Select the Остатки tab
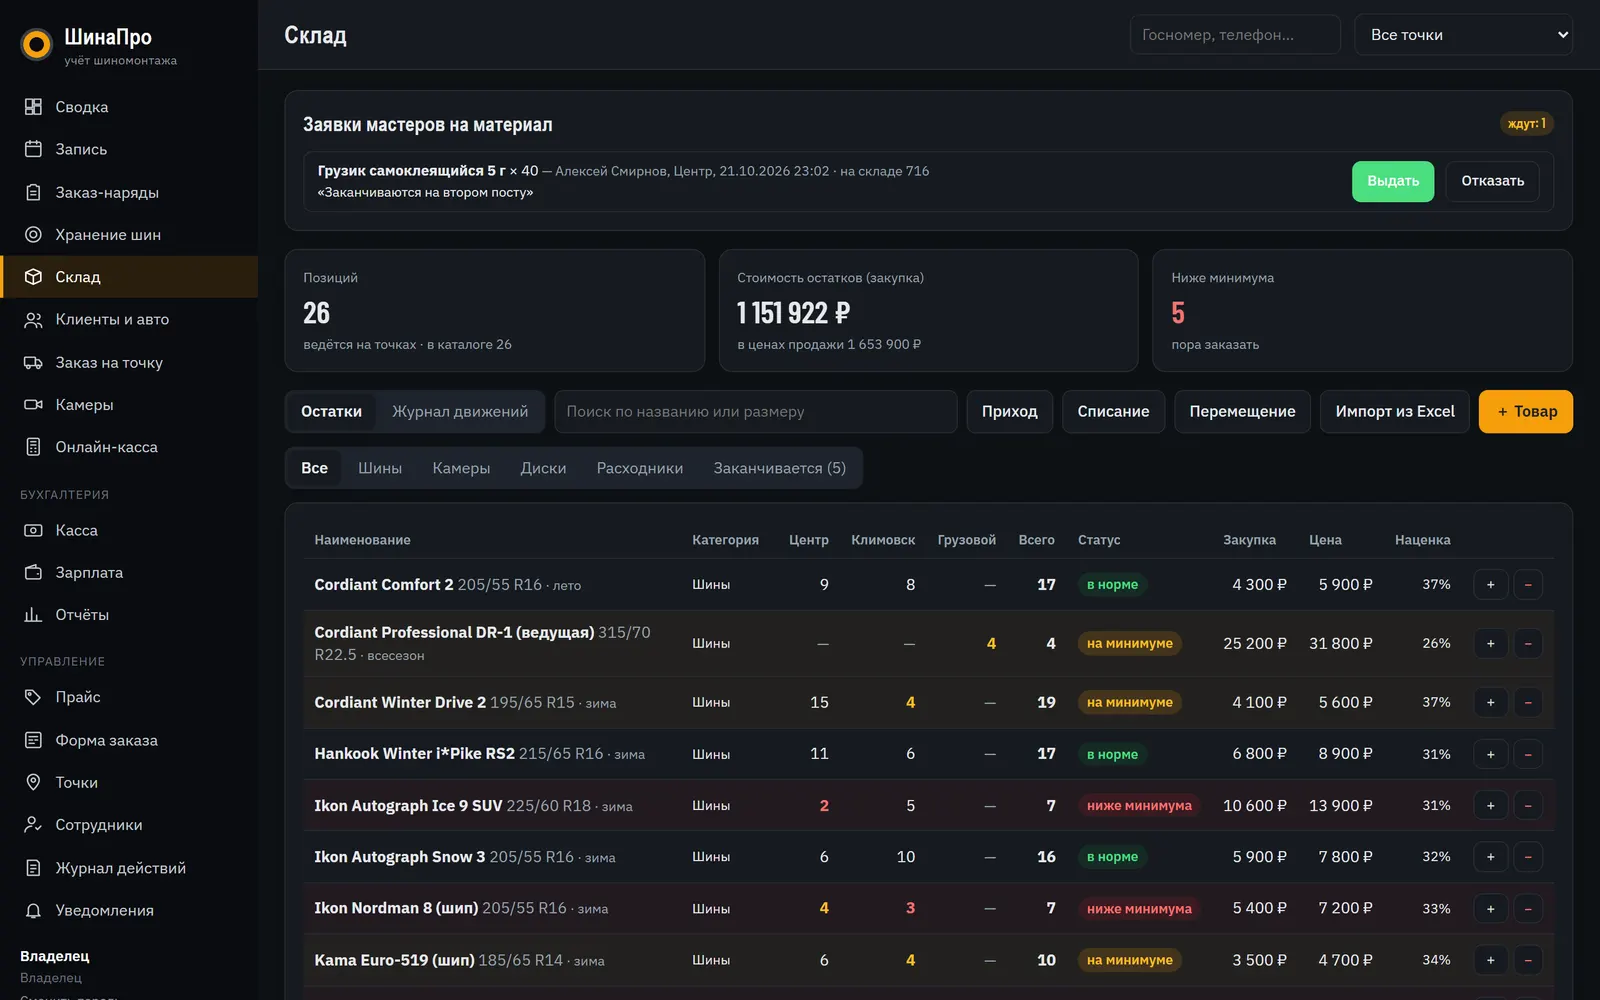Screen dimensions: 1600x1000 331,412
